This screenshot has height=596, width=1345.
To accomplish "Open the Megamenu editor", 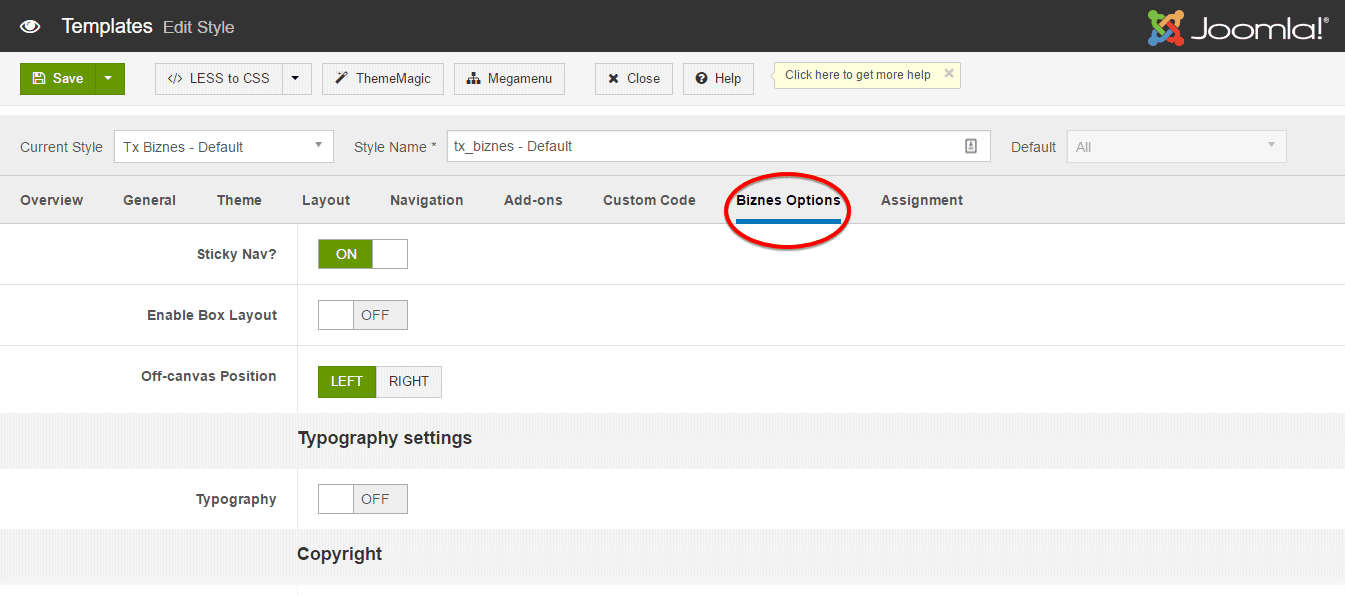I will coord(509,79).
